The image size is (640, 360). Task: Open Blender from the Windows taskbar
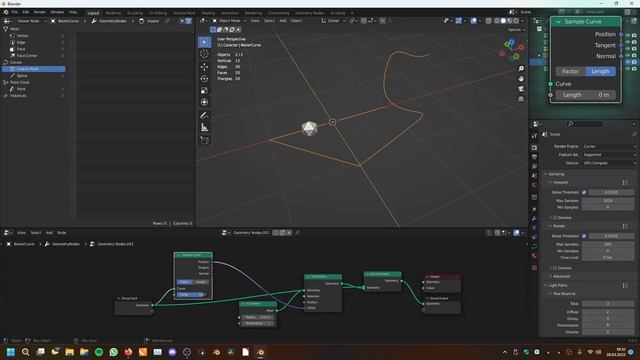[260, 352]
